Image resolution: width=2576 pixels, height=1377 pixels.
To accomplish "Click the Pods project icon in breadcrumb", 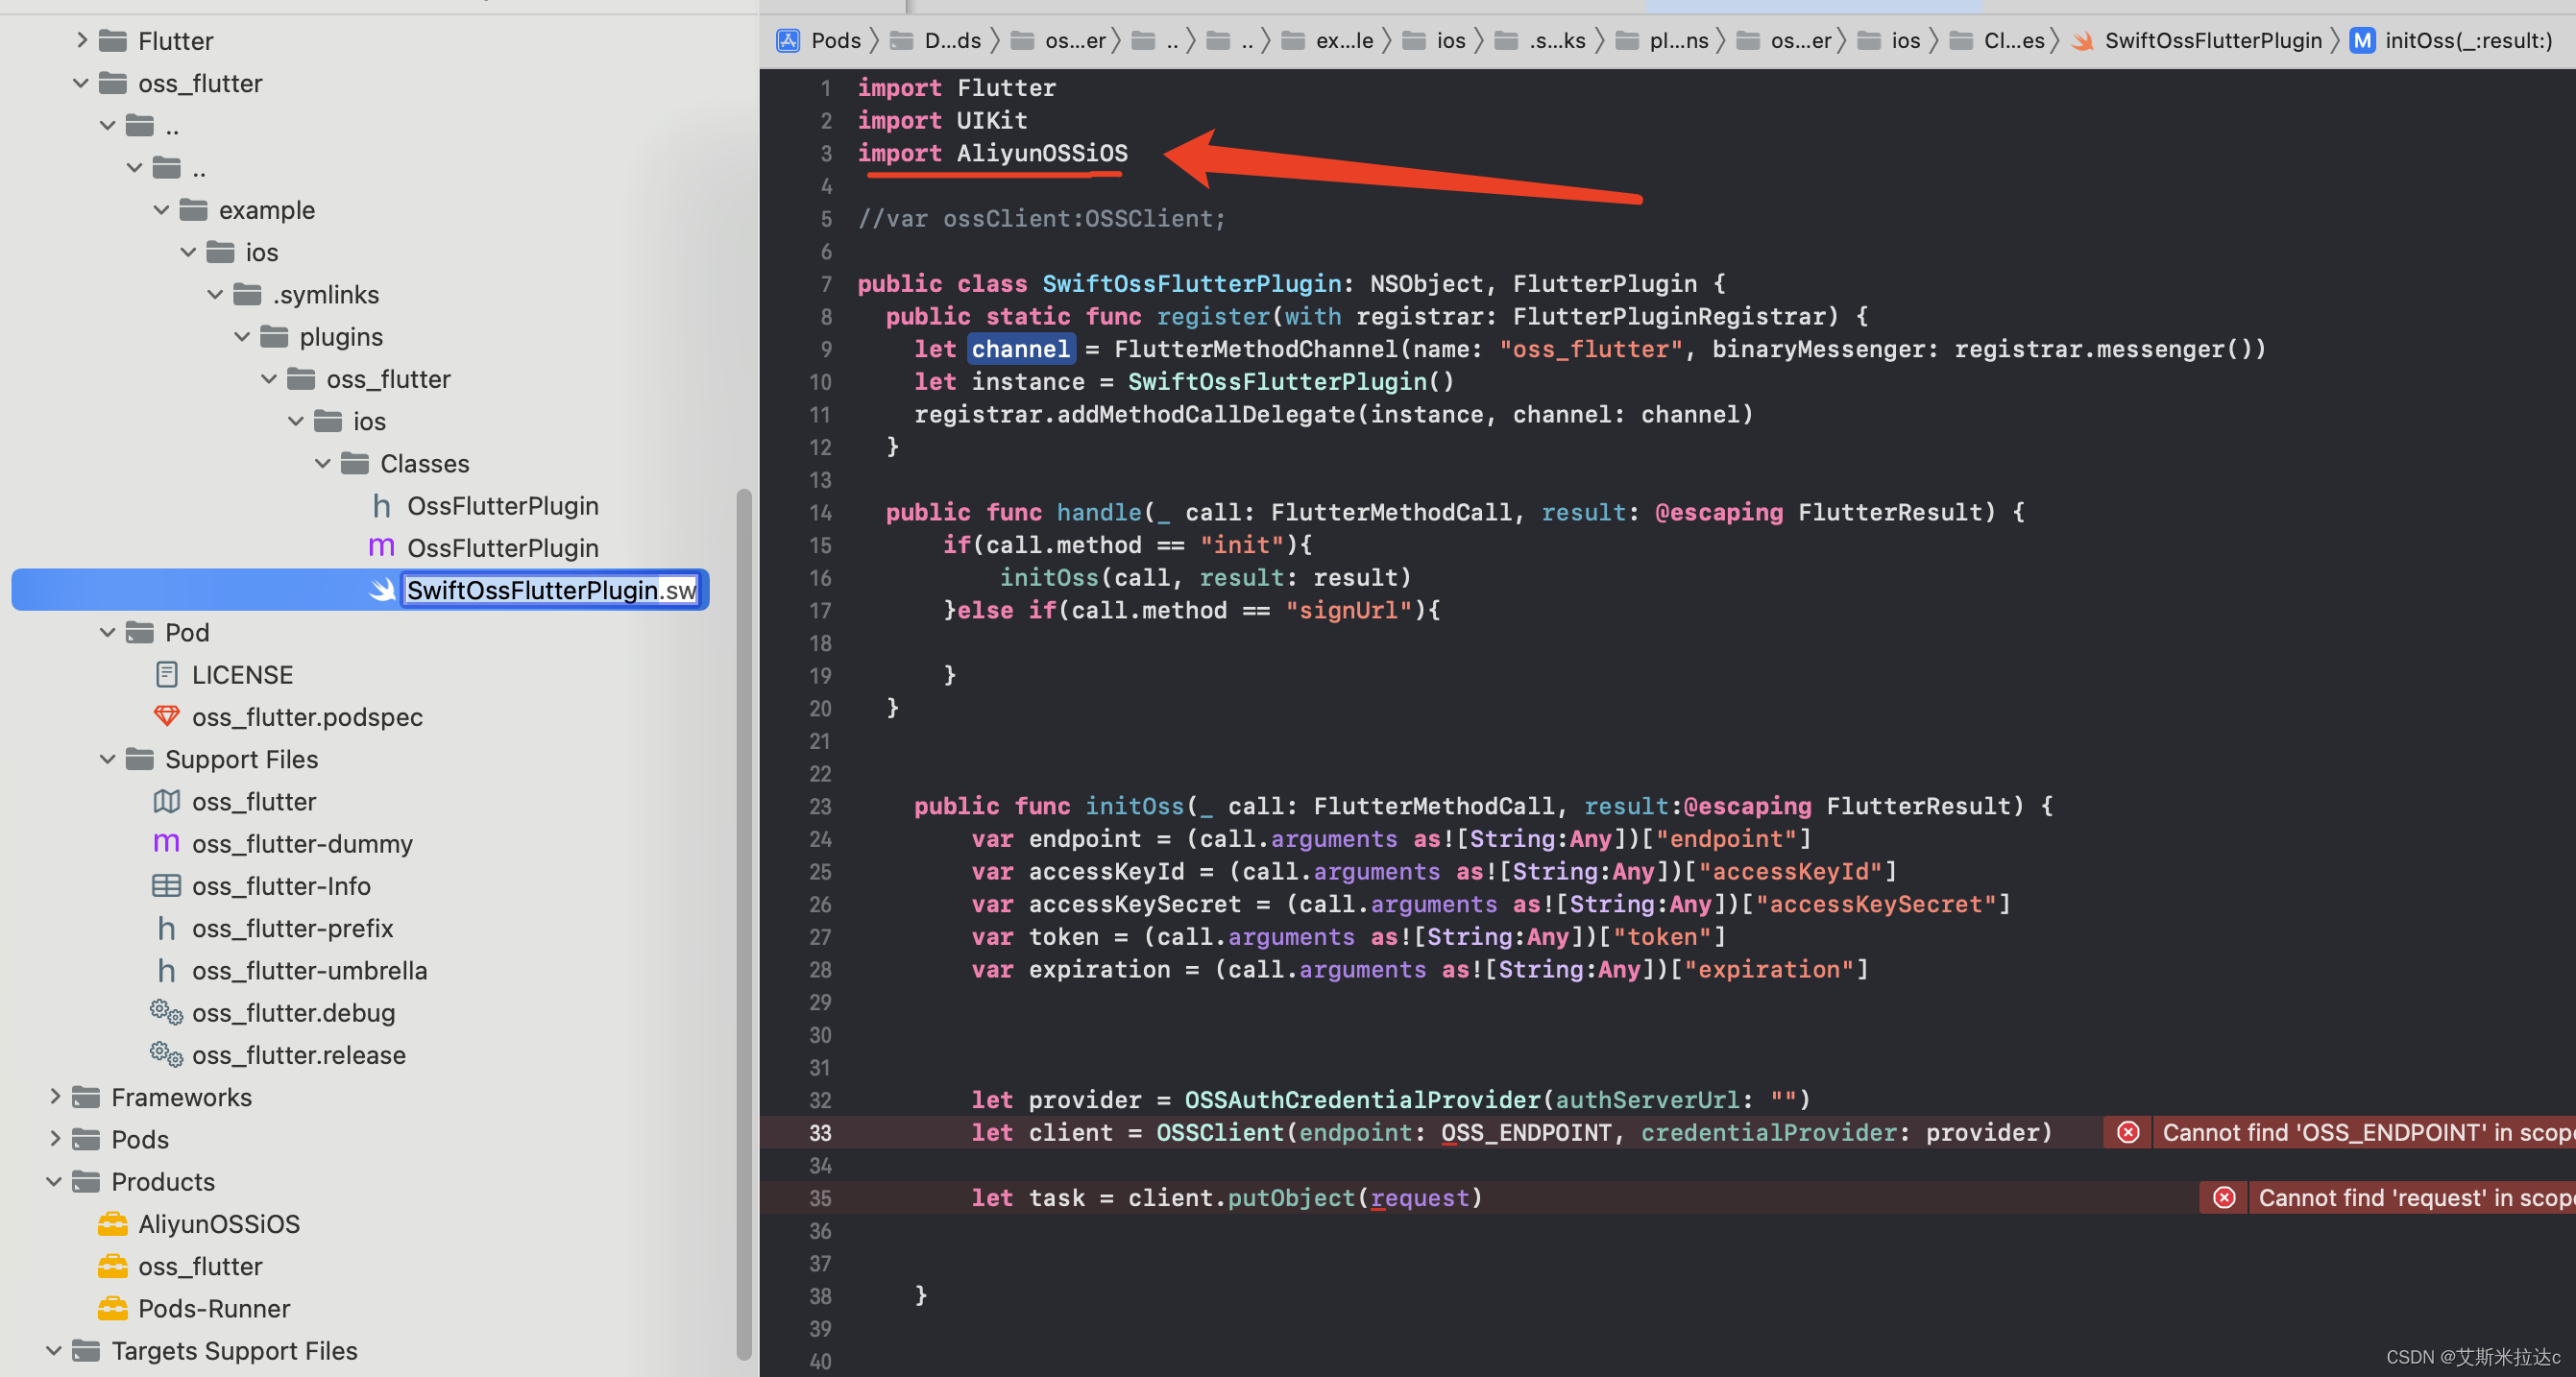I will 788,40.
